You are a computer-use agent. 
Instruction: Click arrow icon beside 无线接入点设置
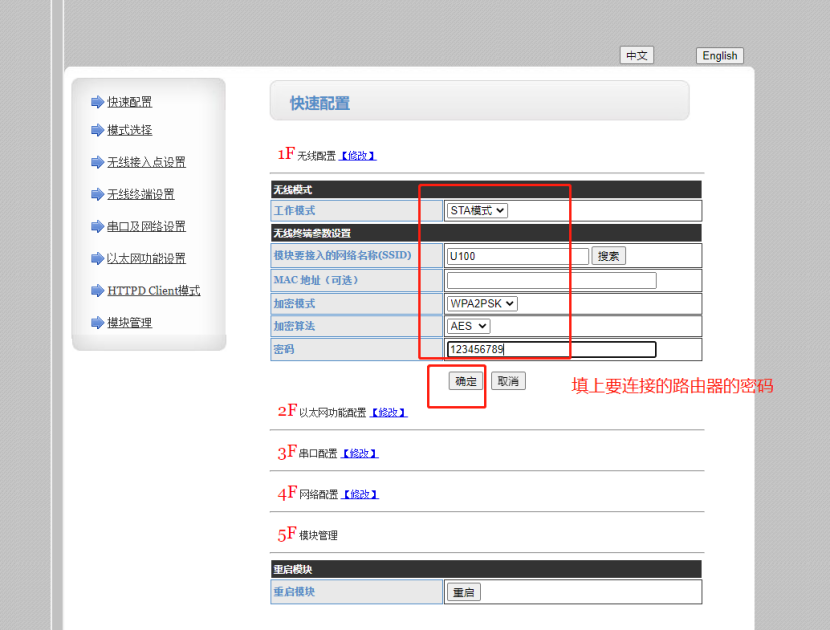[97, 162]
